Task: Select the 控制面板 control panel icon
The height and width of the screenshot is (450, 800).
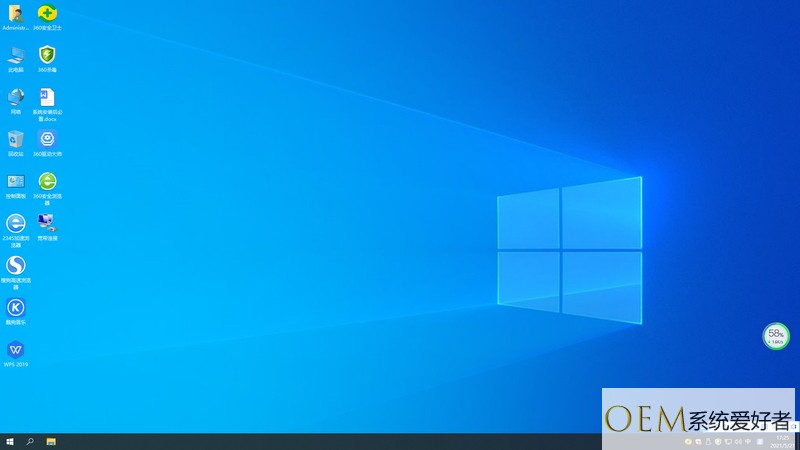Action: click(x=16, y=185)
